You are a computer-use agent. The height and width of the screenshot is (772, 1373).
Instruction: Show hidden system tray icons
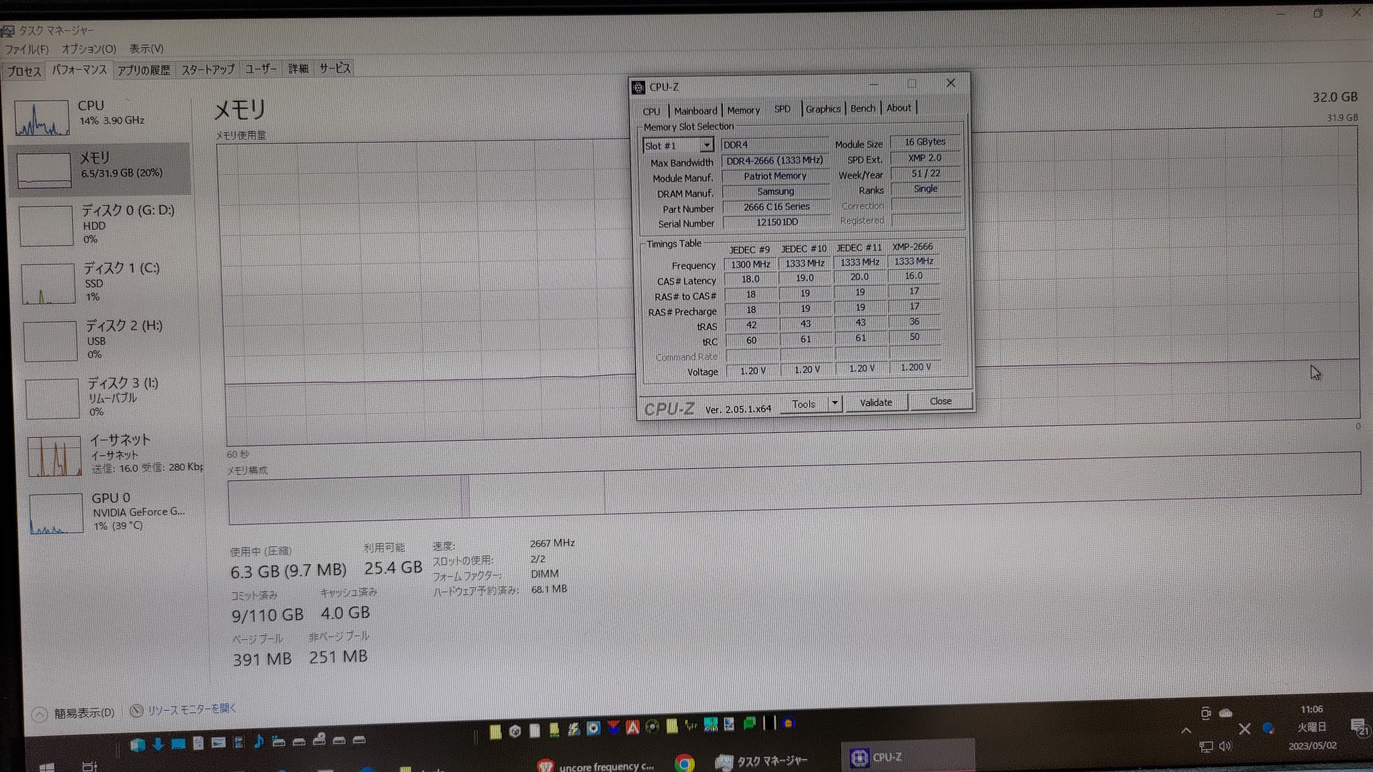click(1187, 731)
